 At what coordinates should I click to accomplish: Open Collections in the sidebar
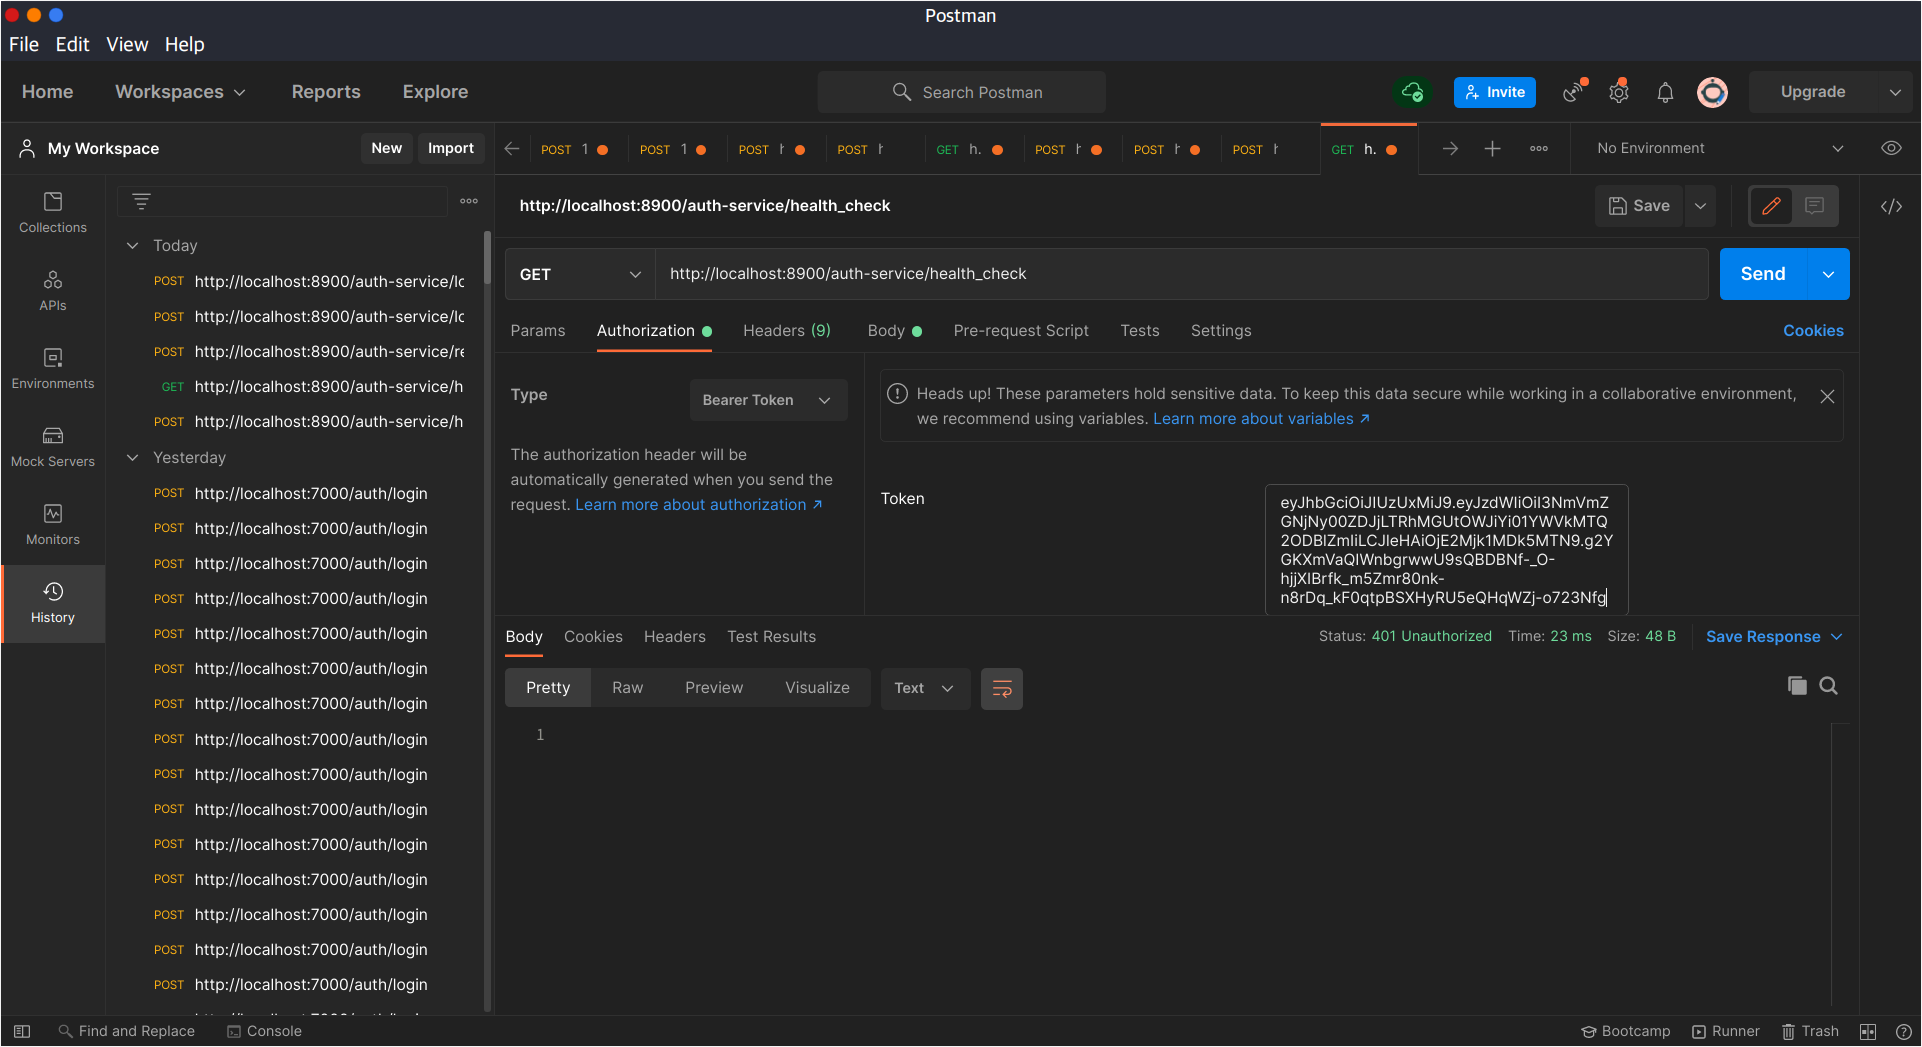tap(53, 213)
